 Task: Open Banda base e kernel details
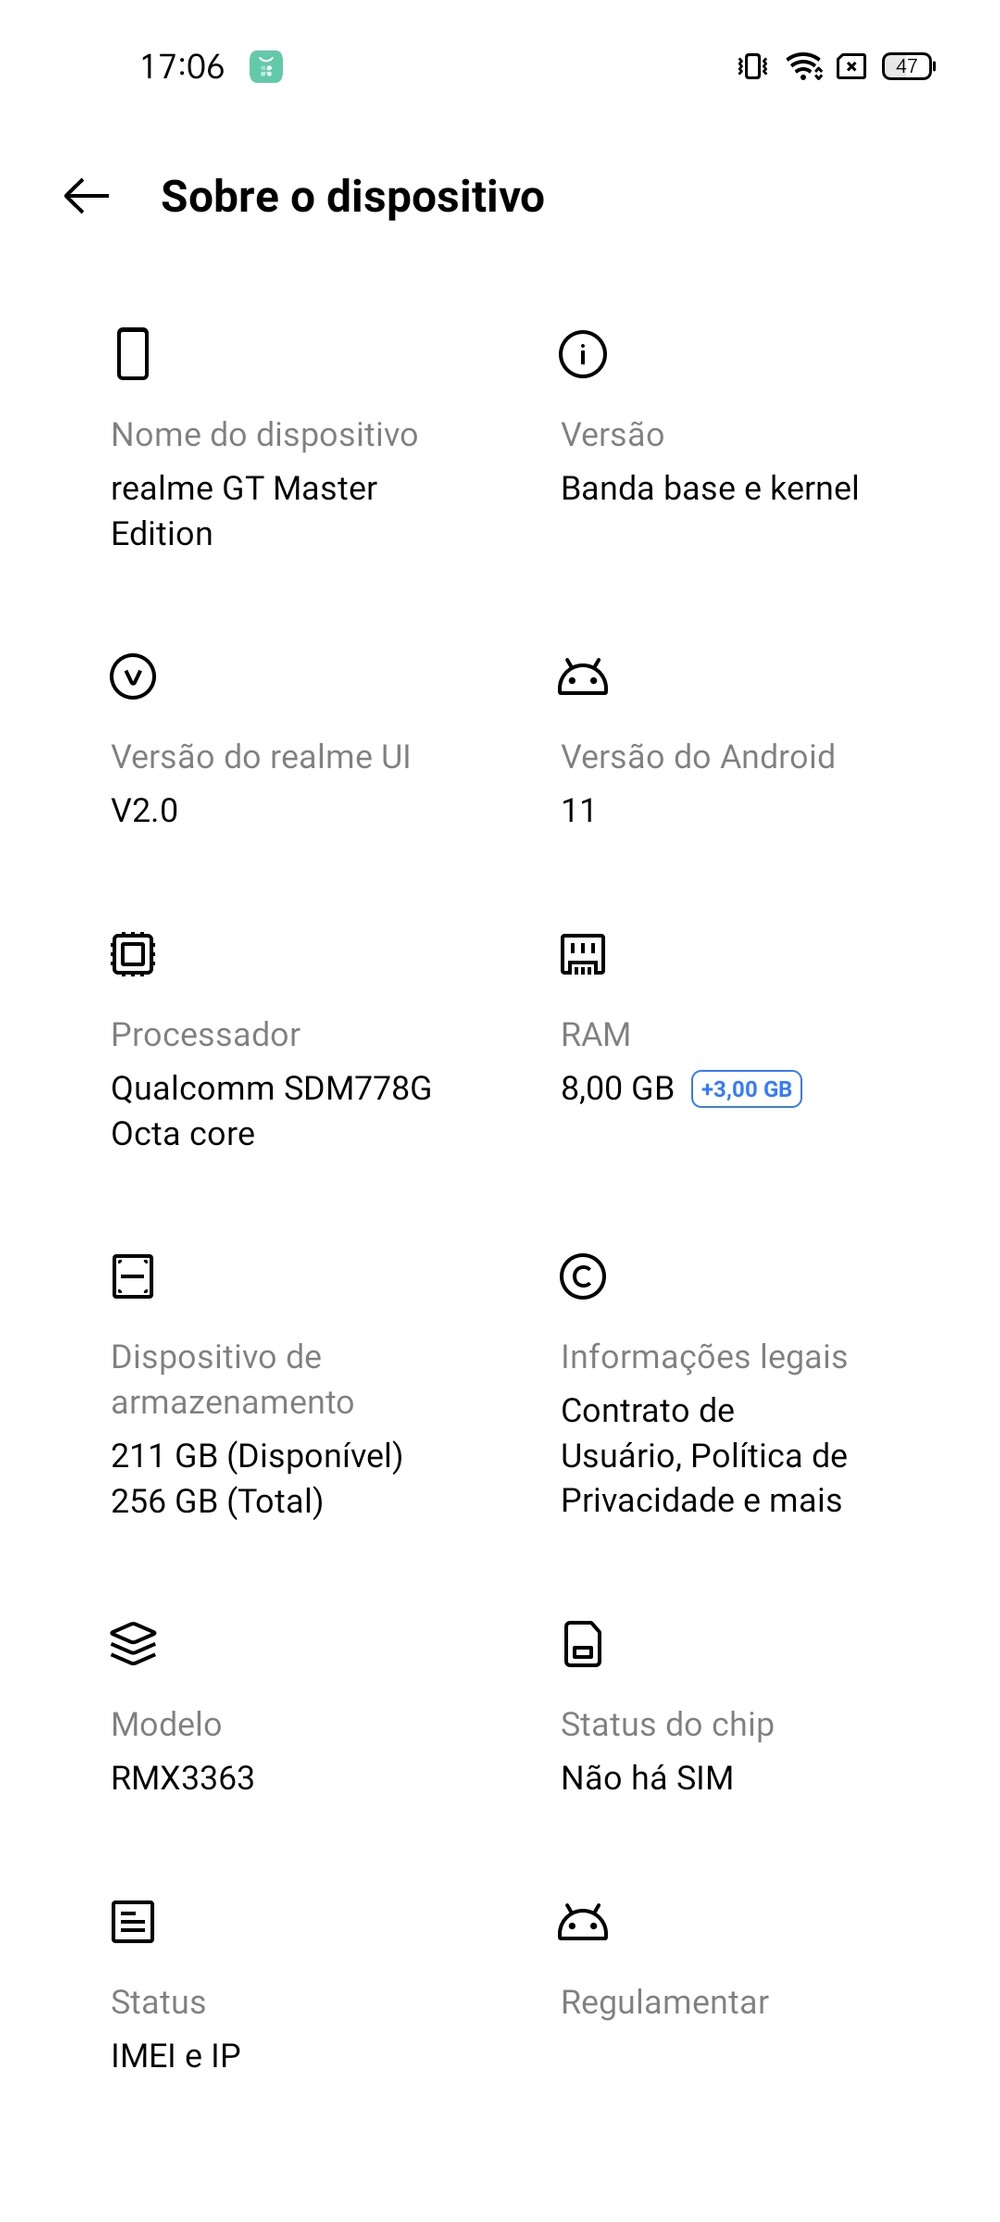pyautogui.click(x=710, y=488)
